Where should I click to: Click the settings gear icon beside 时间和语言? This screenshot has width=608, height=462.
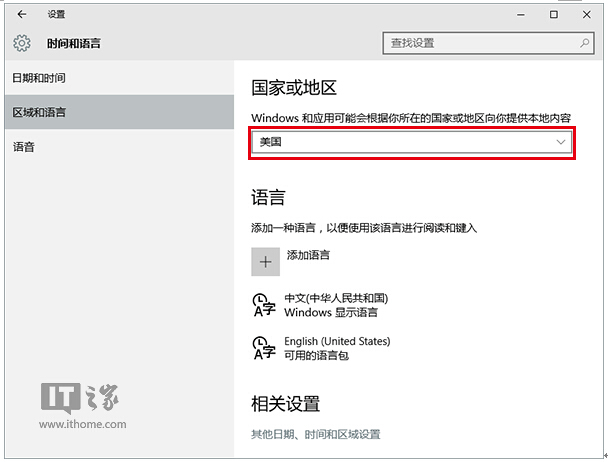pyautogui.click(x=22, y=43)
